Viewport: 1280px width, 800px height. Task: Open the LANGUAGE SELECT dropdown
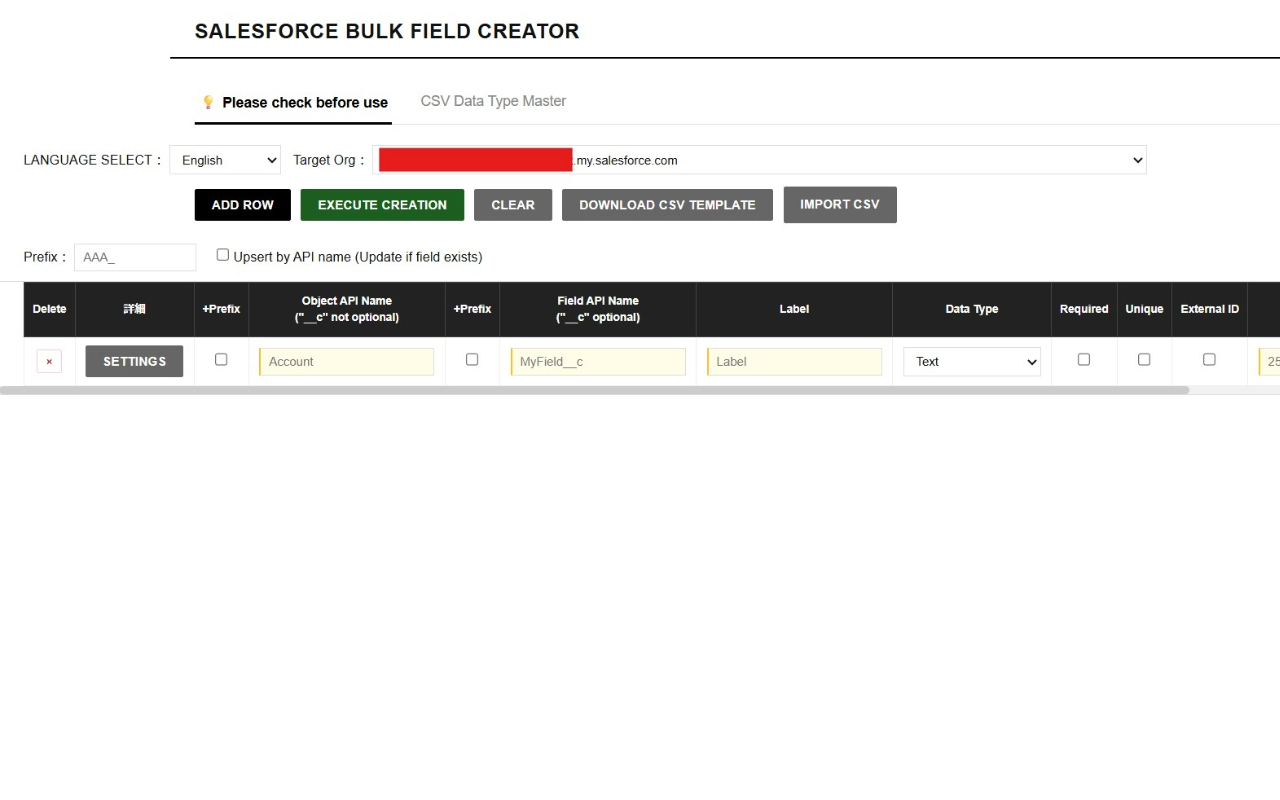pyautogui.click(x=224, y=160)
